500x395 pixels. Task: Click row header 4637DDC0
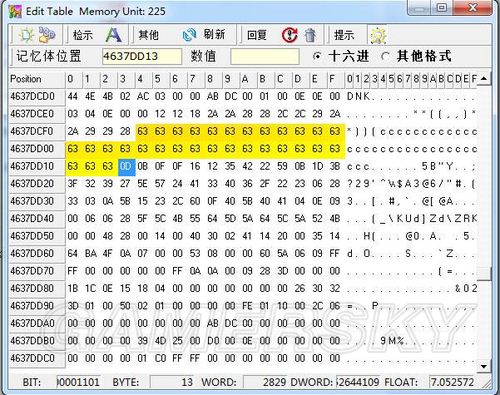coord(37,358)
